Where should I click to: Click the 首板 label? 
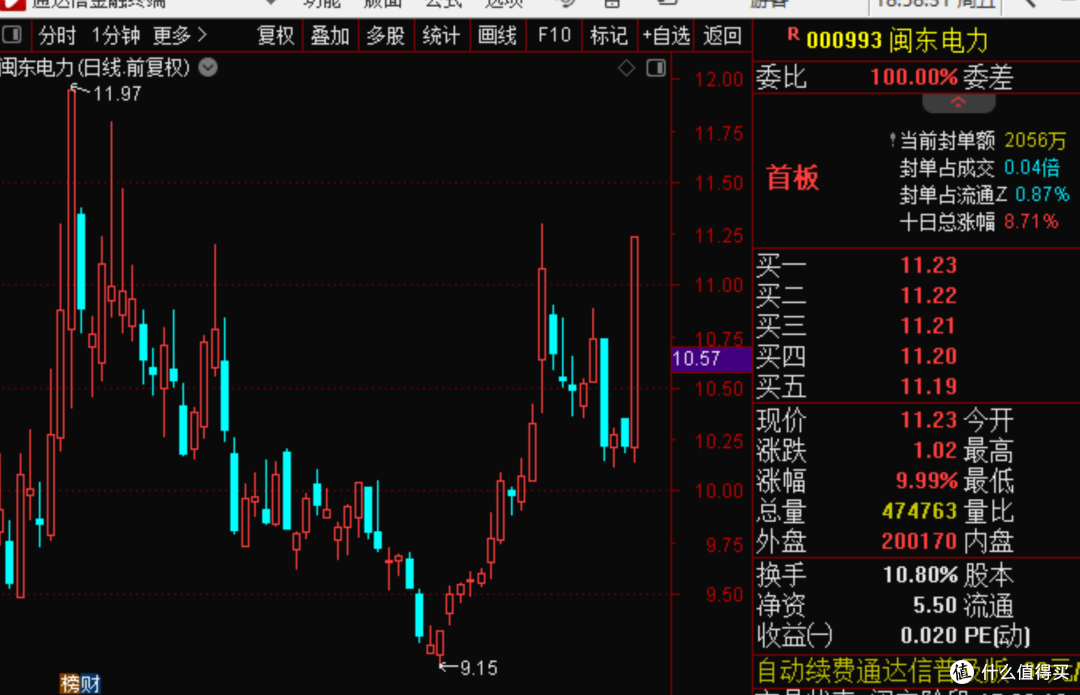coord(793,178)
